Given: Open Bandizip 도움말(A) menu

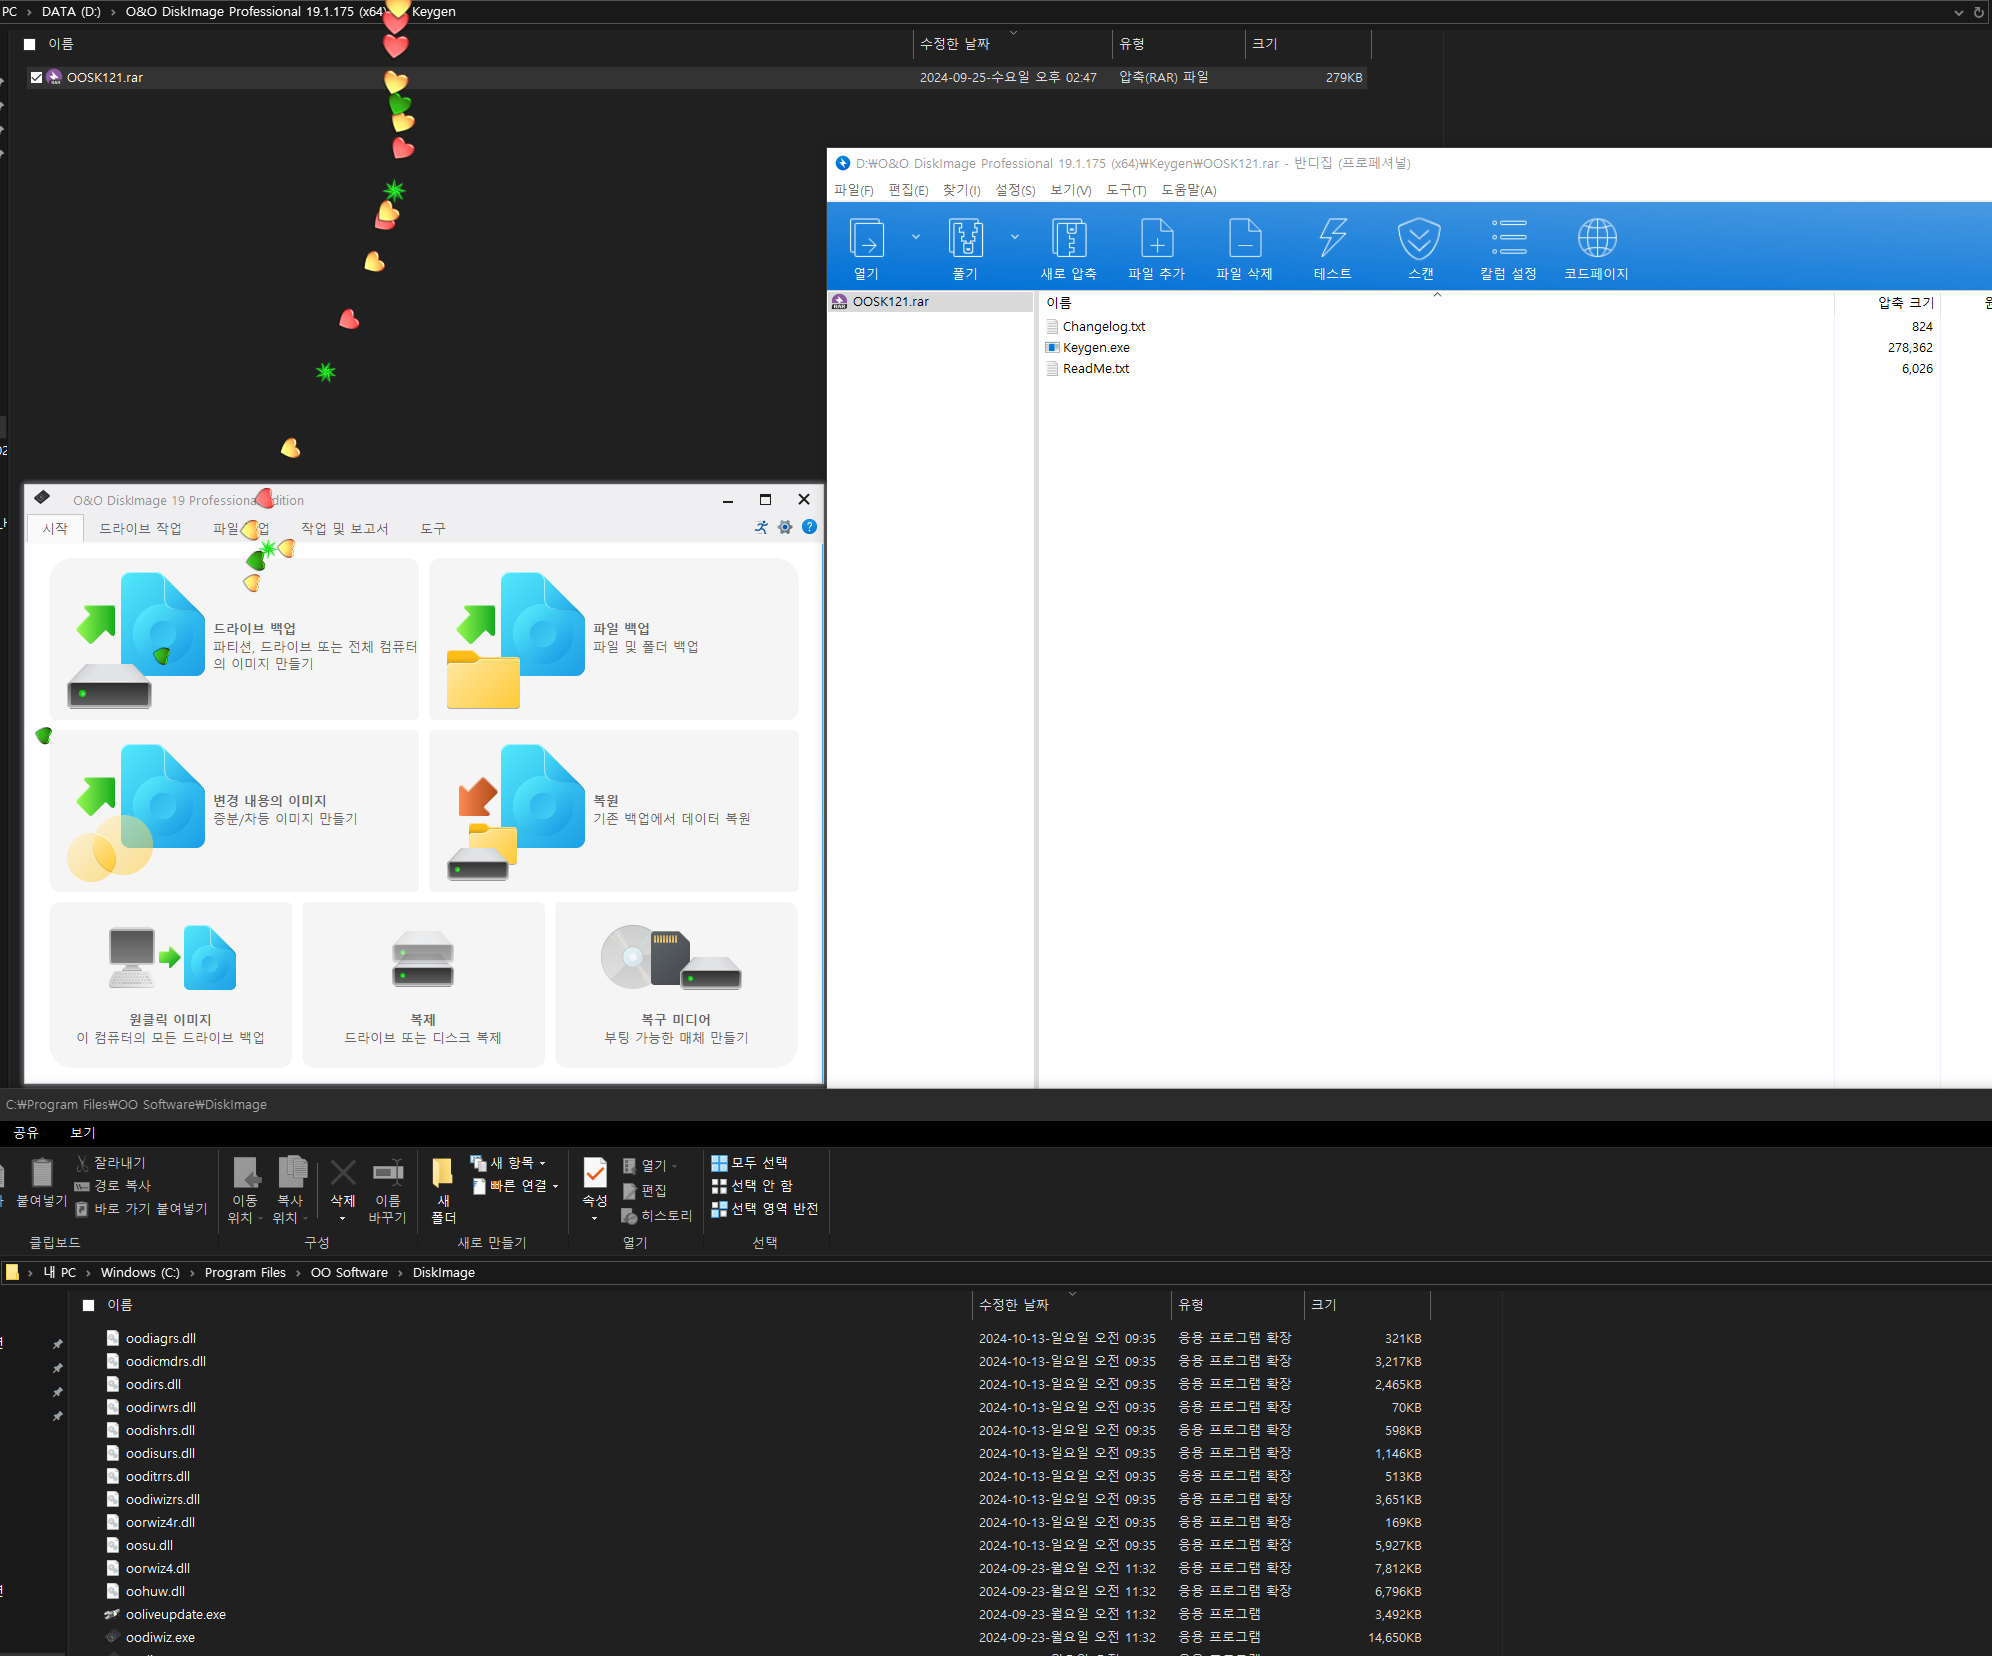Looking at the screenshot, I should pos(1189,190).
